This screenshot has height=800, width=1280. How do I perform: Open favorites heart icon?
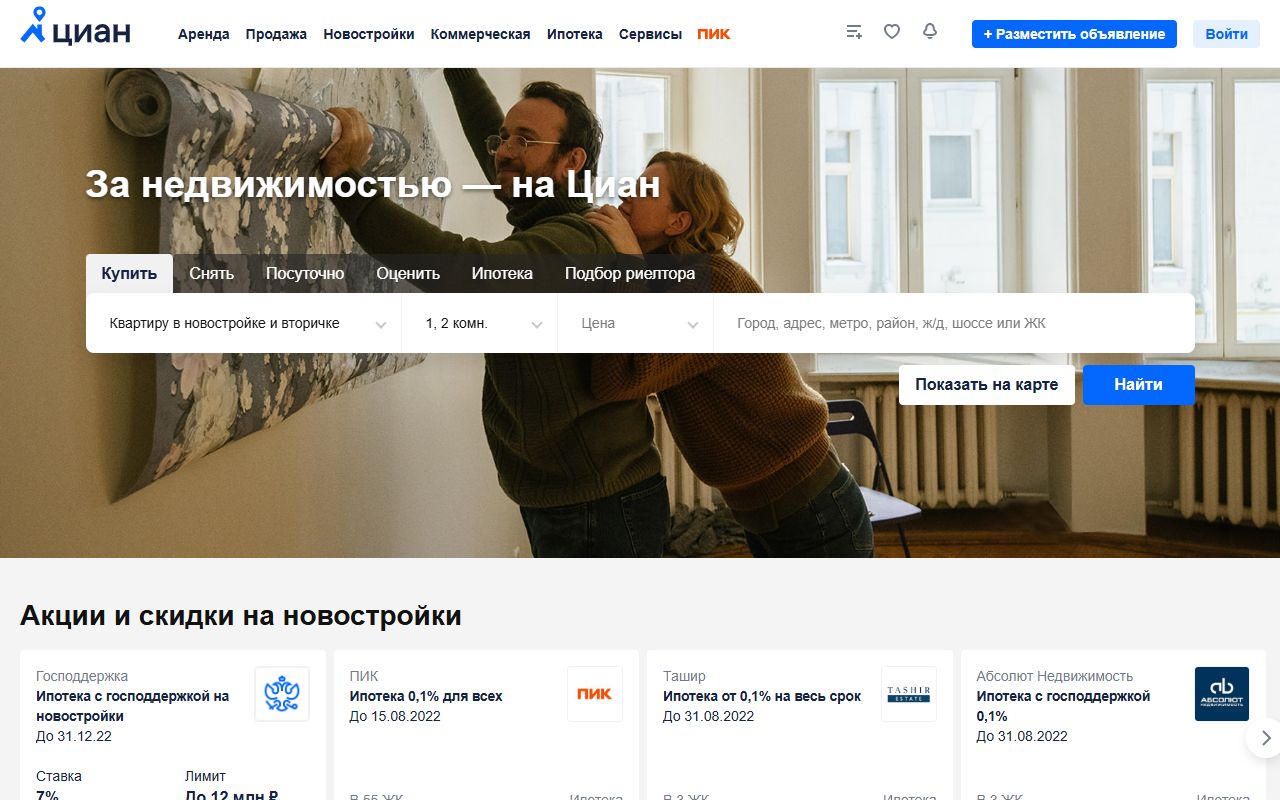[x=892, y=32]
